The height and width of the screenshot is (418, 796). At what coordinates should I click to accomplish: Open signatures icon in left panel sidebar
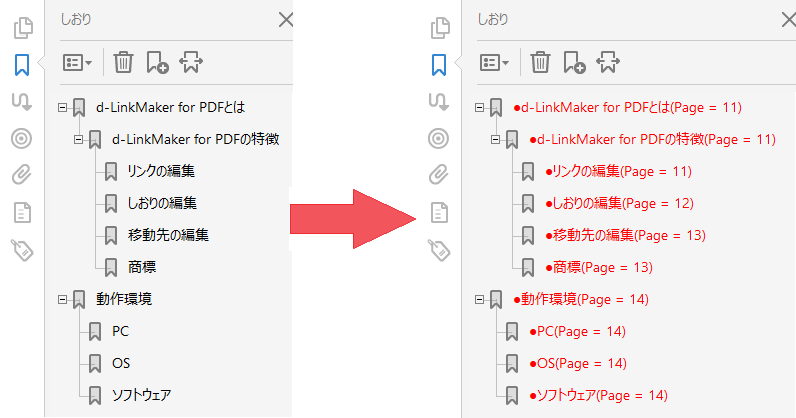coord(22,102)
